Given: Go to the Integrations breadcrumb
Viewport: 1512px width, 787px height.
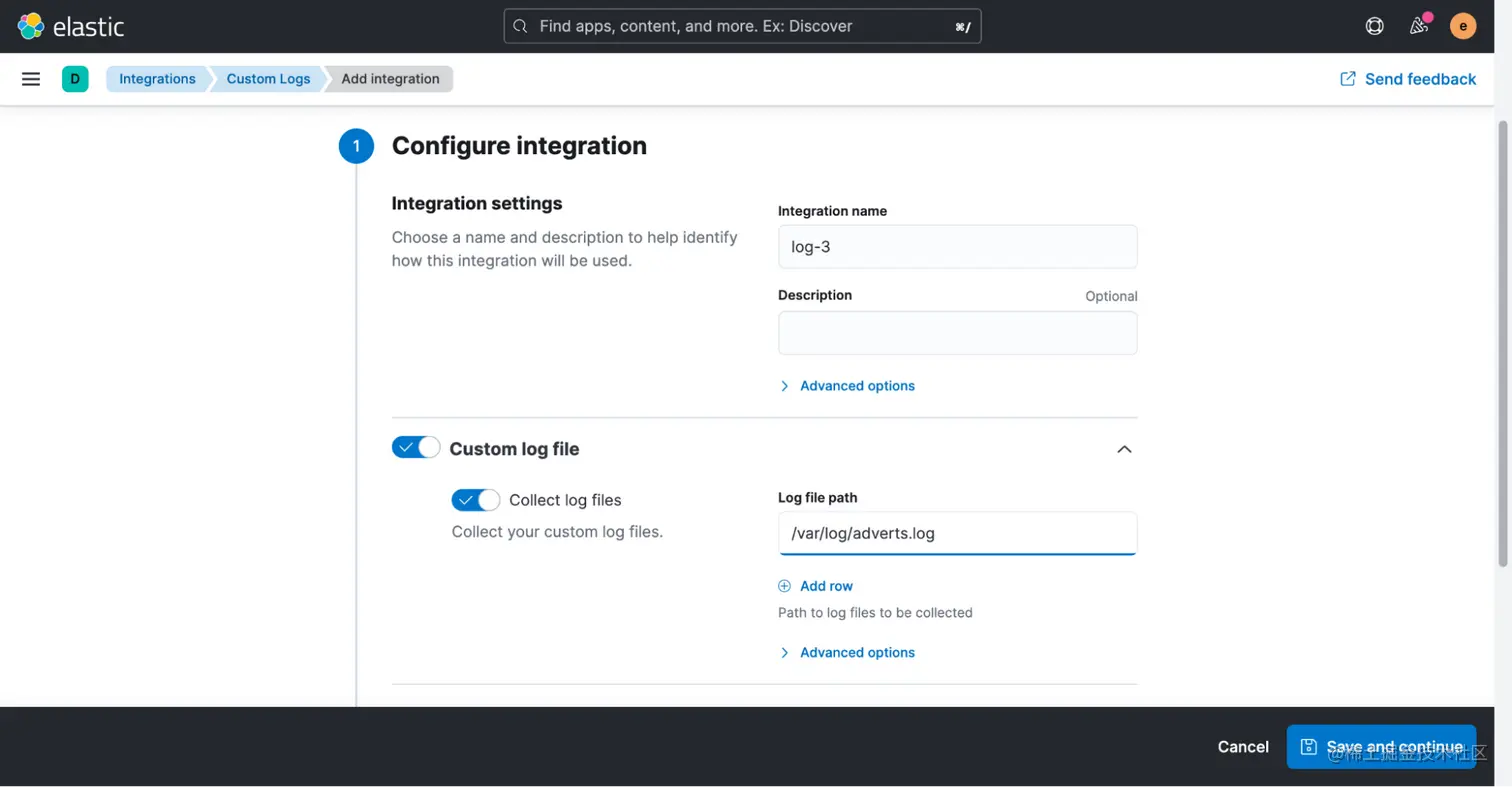Looking at the screenshot, I should [x=157, y=79].
